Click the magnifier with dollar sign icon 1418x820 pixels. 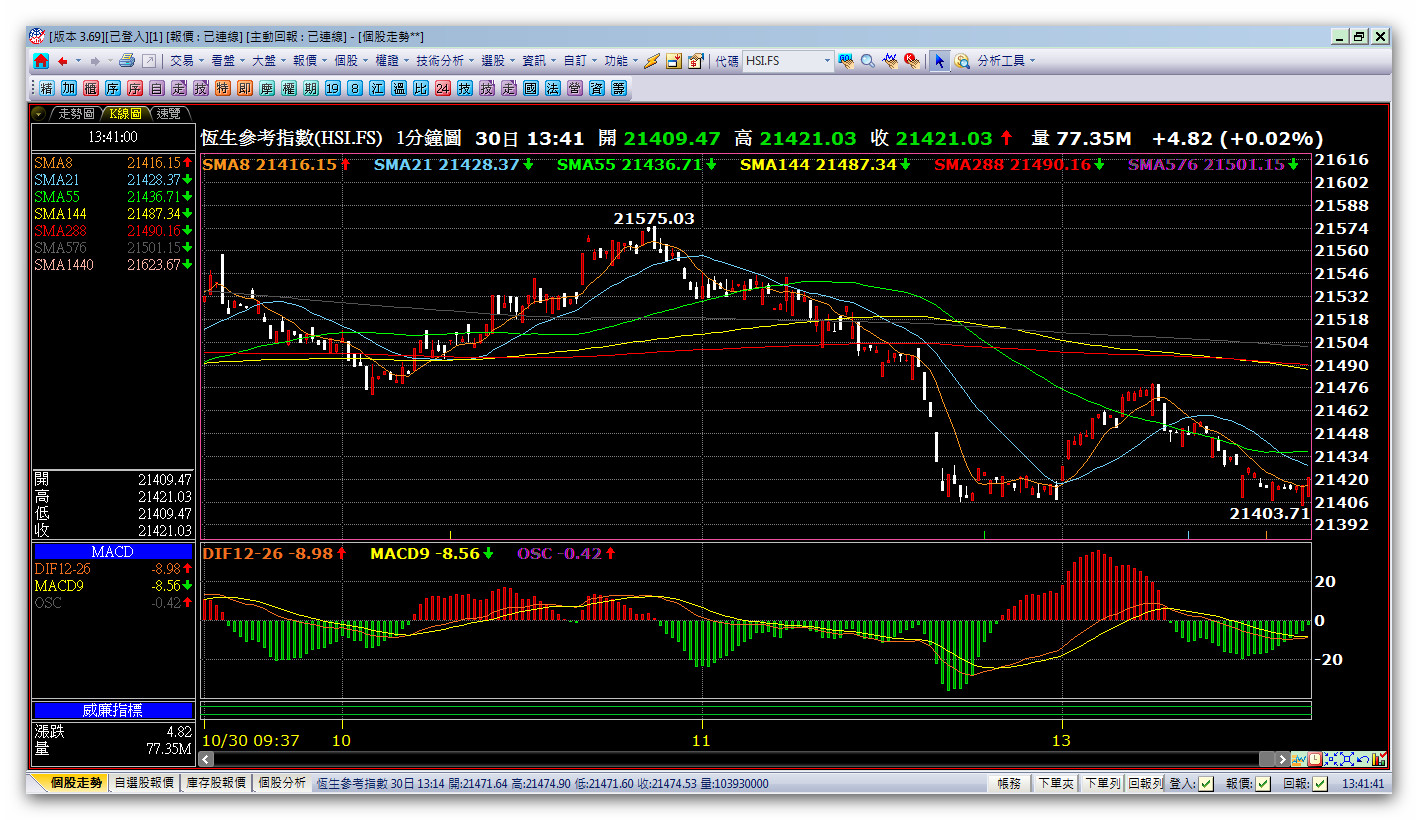pos(962,61)
